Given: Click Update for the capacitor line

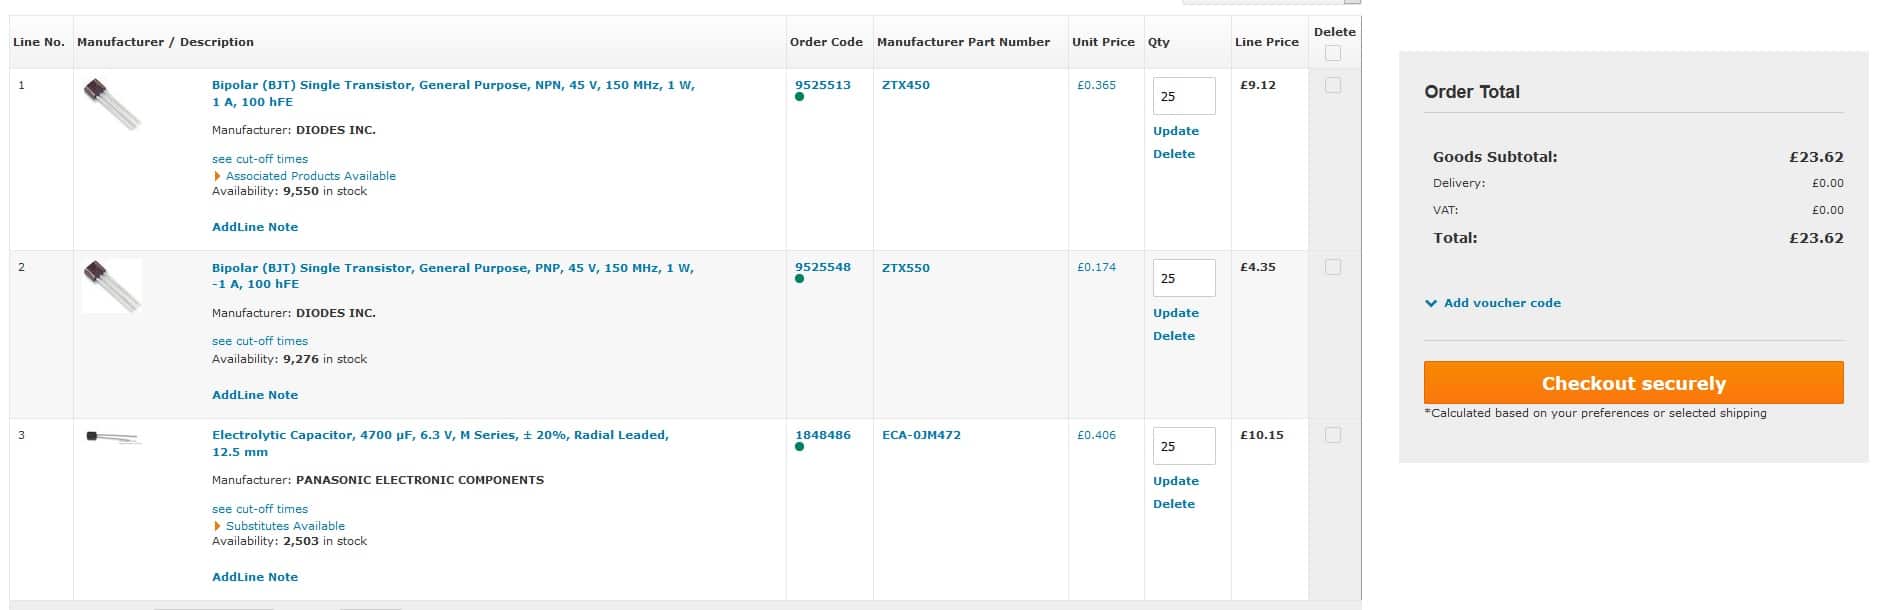Looking at the screenshot, I should (x=1176, y=481).
